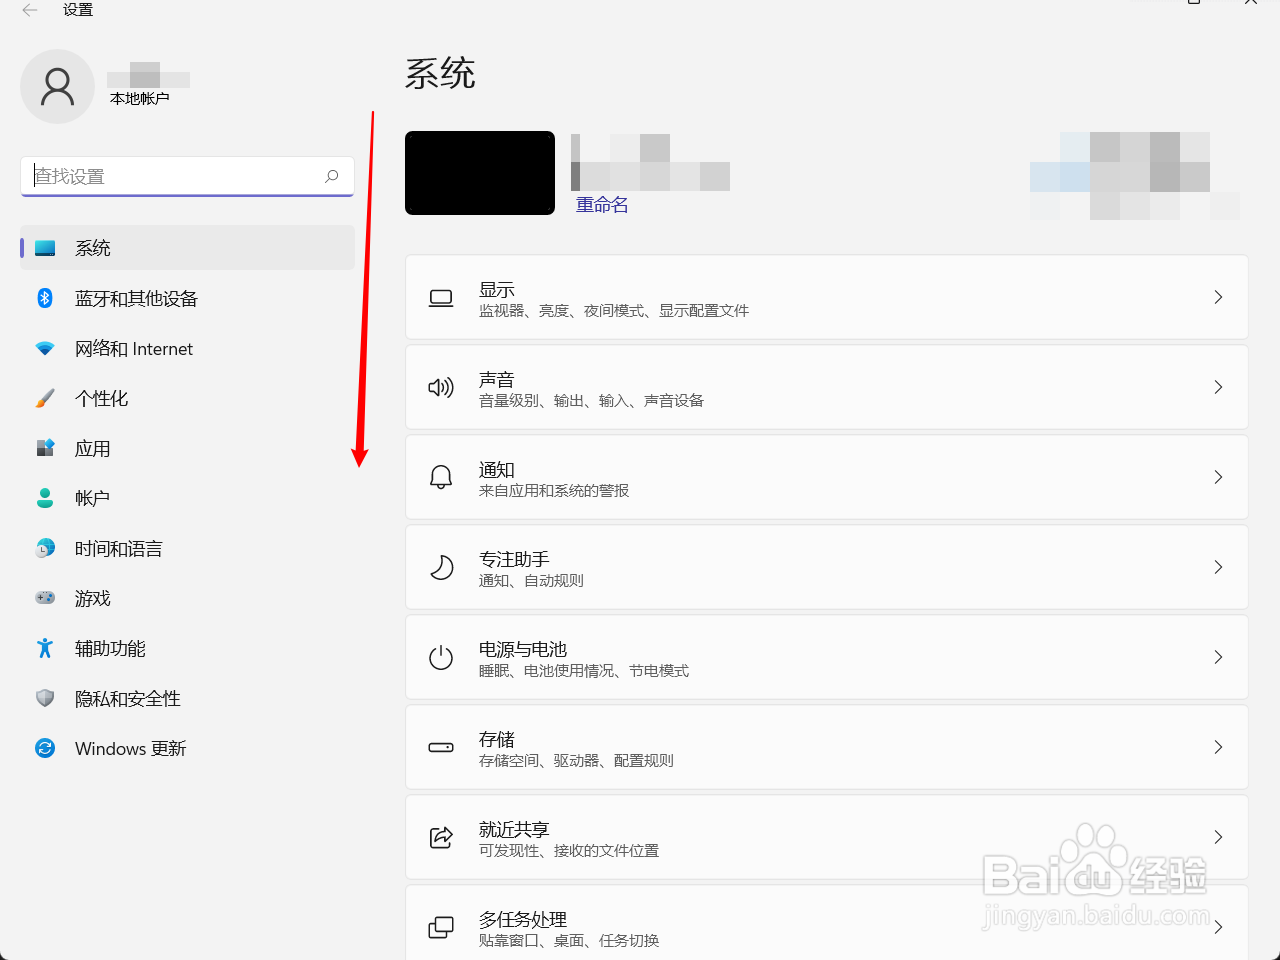Select 蓝牙和其他设备 in the sidebar
This screenshot has height=960, width=1280.
click(187, 298)
